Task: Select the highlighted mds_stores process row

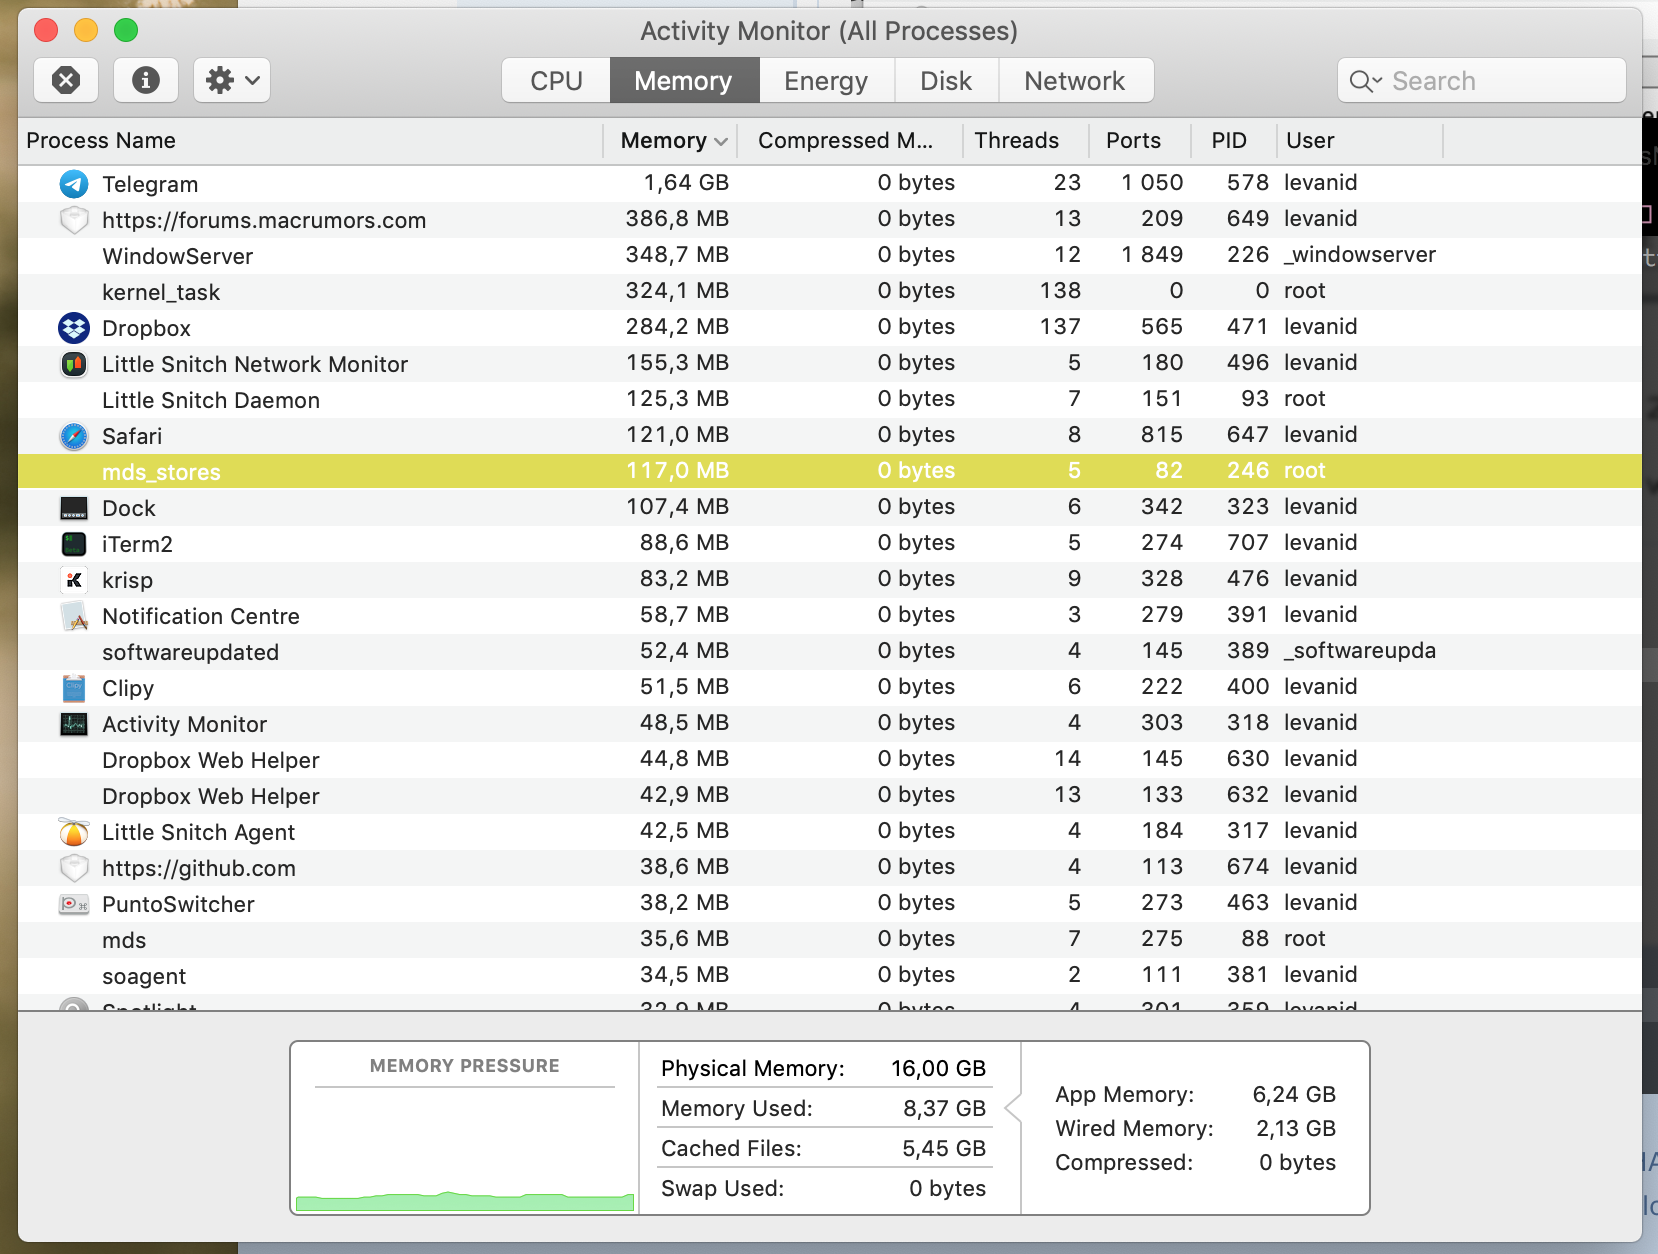Action: point(830,471)
